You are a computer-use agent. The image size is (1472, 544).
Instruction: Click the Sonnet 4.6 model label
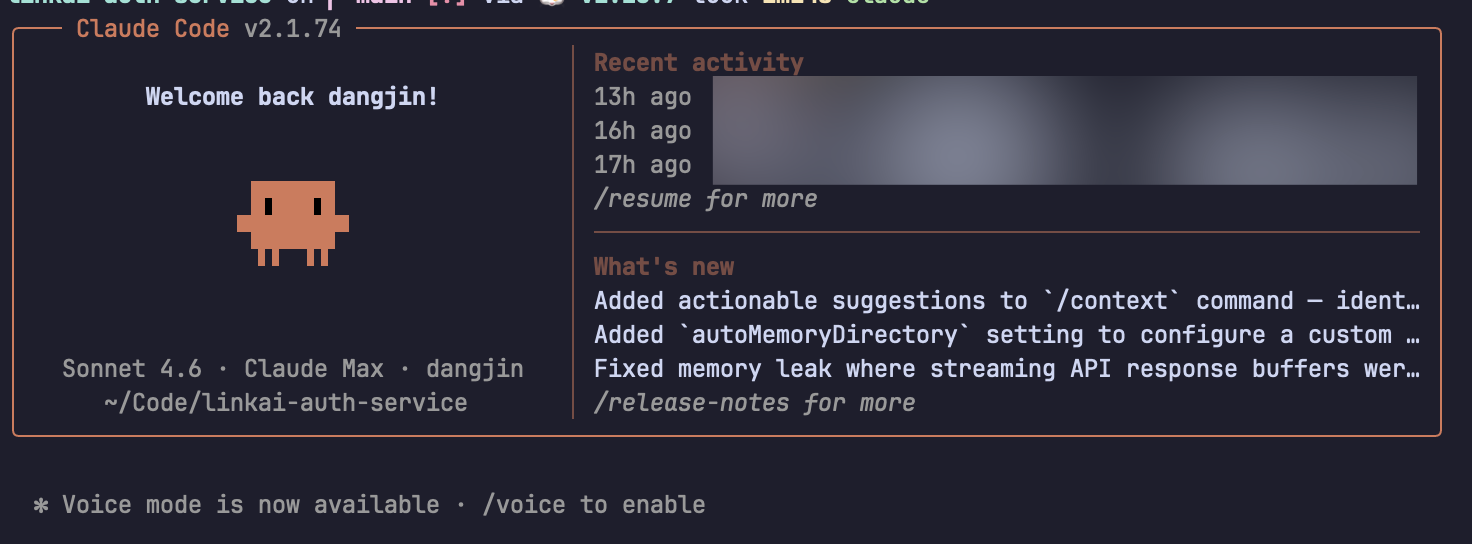[x=131, y=369]
